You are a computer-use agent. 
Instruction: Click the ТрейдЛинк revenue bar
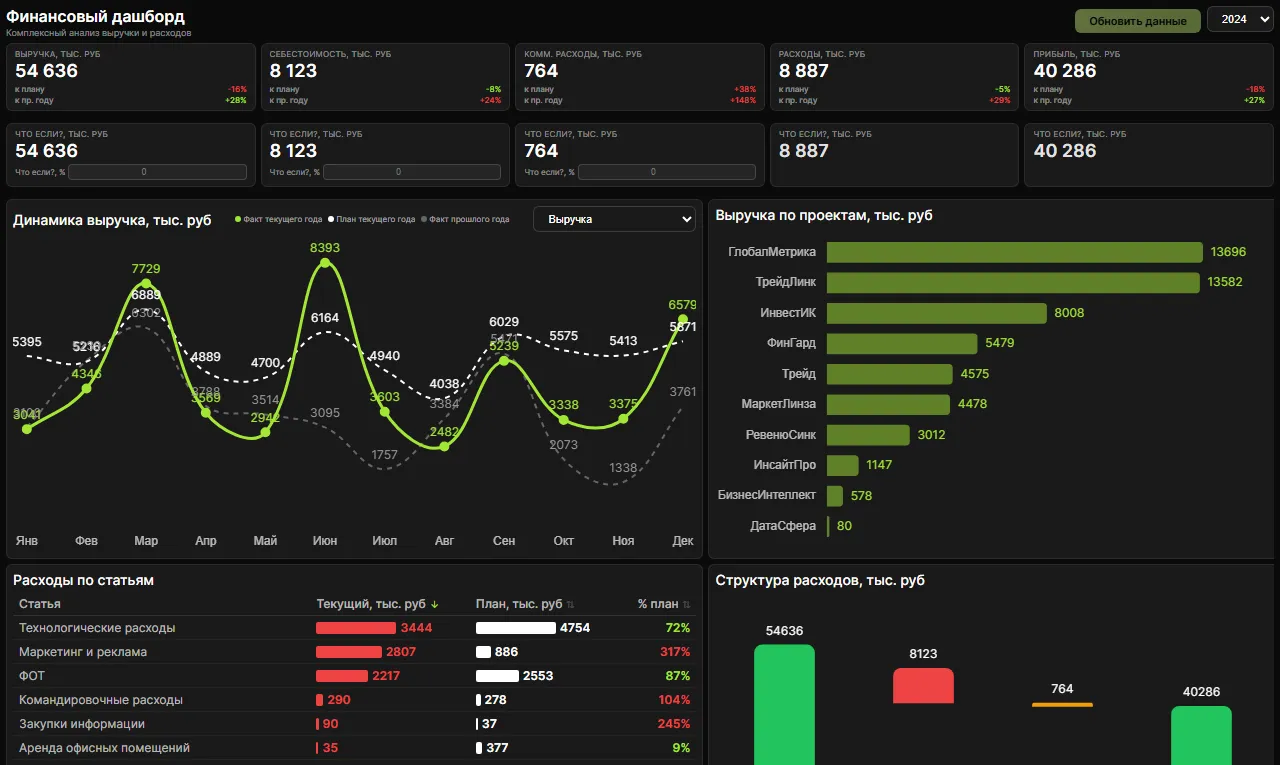click(x=1013, y=282)
